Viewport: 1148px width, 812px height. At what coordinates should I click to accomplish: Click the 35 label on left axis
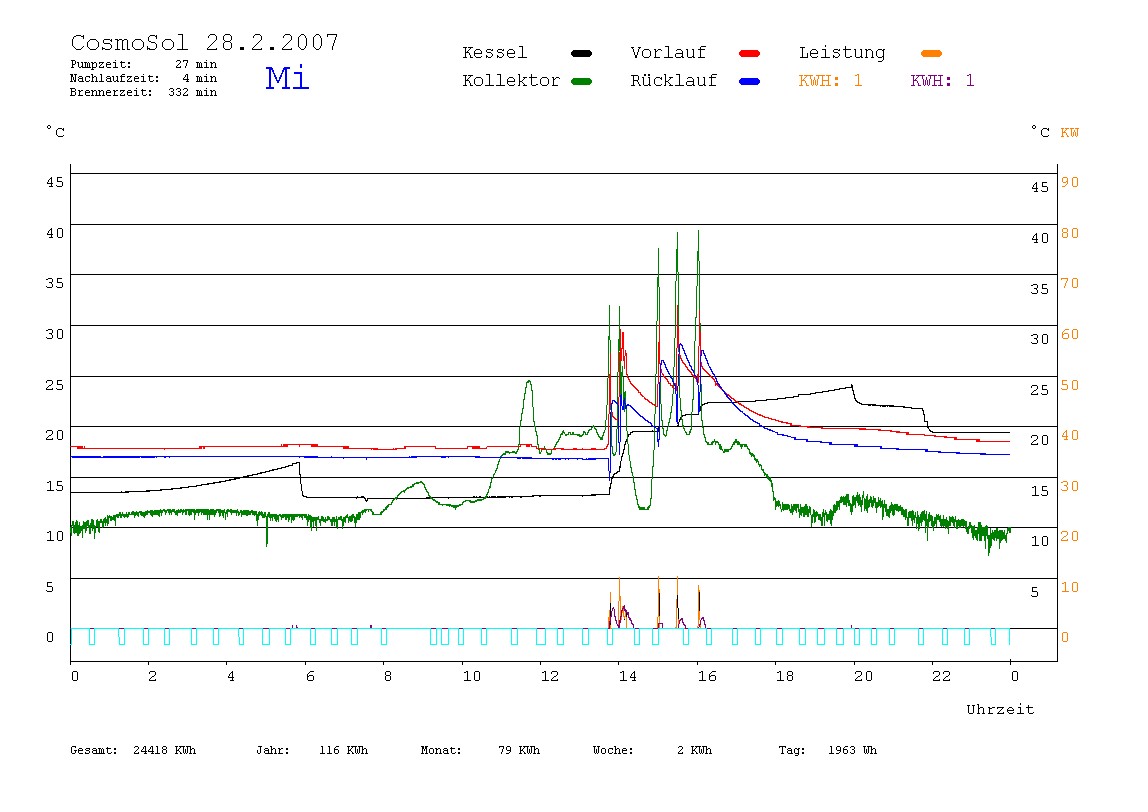click(x=55, y=283)
